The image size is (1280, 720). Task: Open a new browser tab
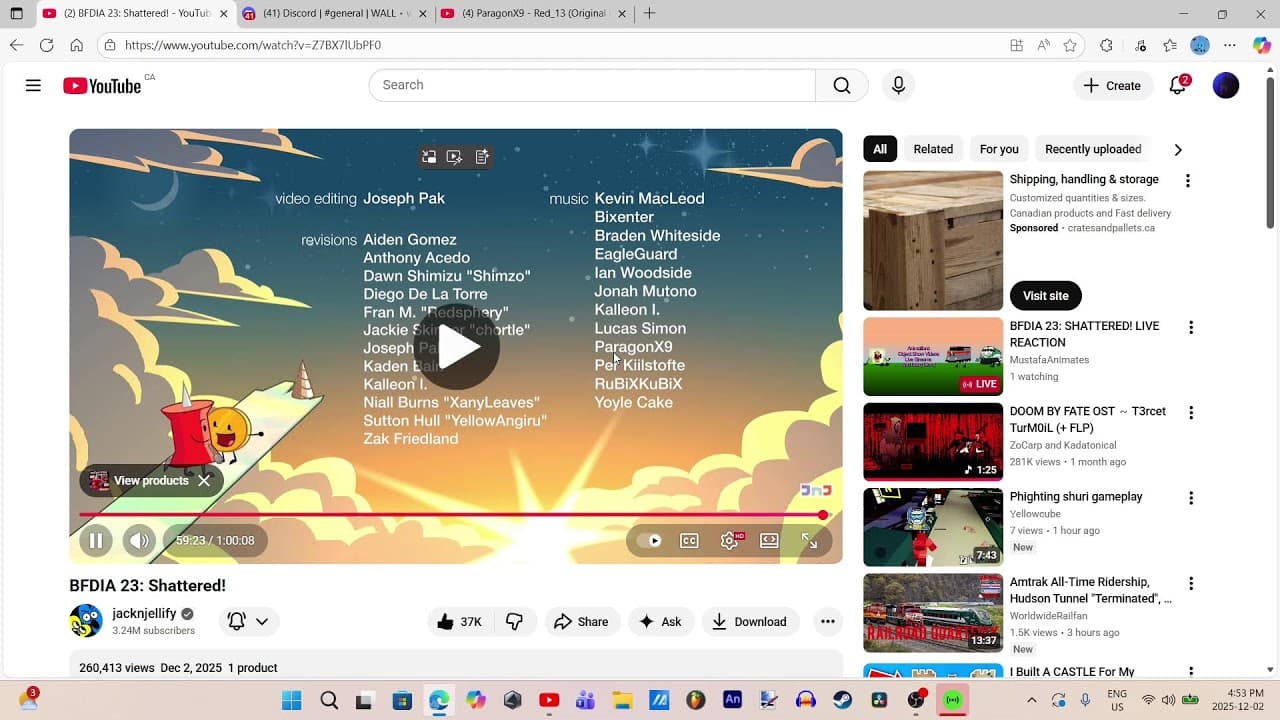point(649,14)
